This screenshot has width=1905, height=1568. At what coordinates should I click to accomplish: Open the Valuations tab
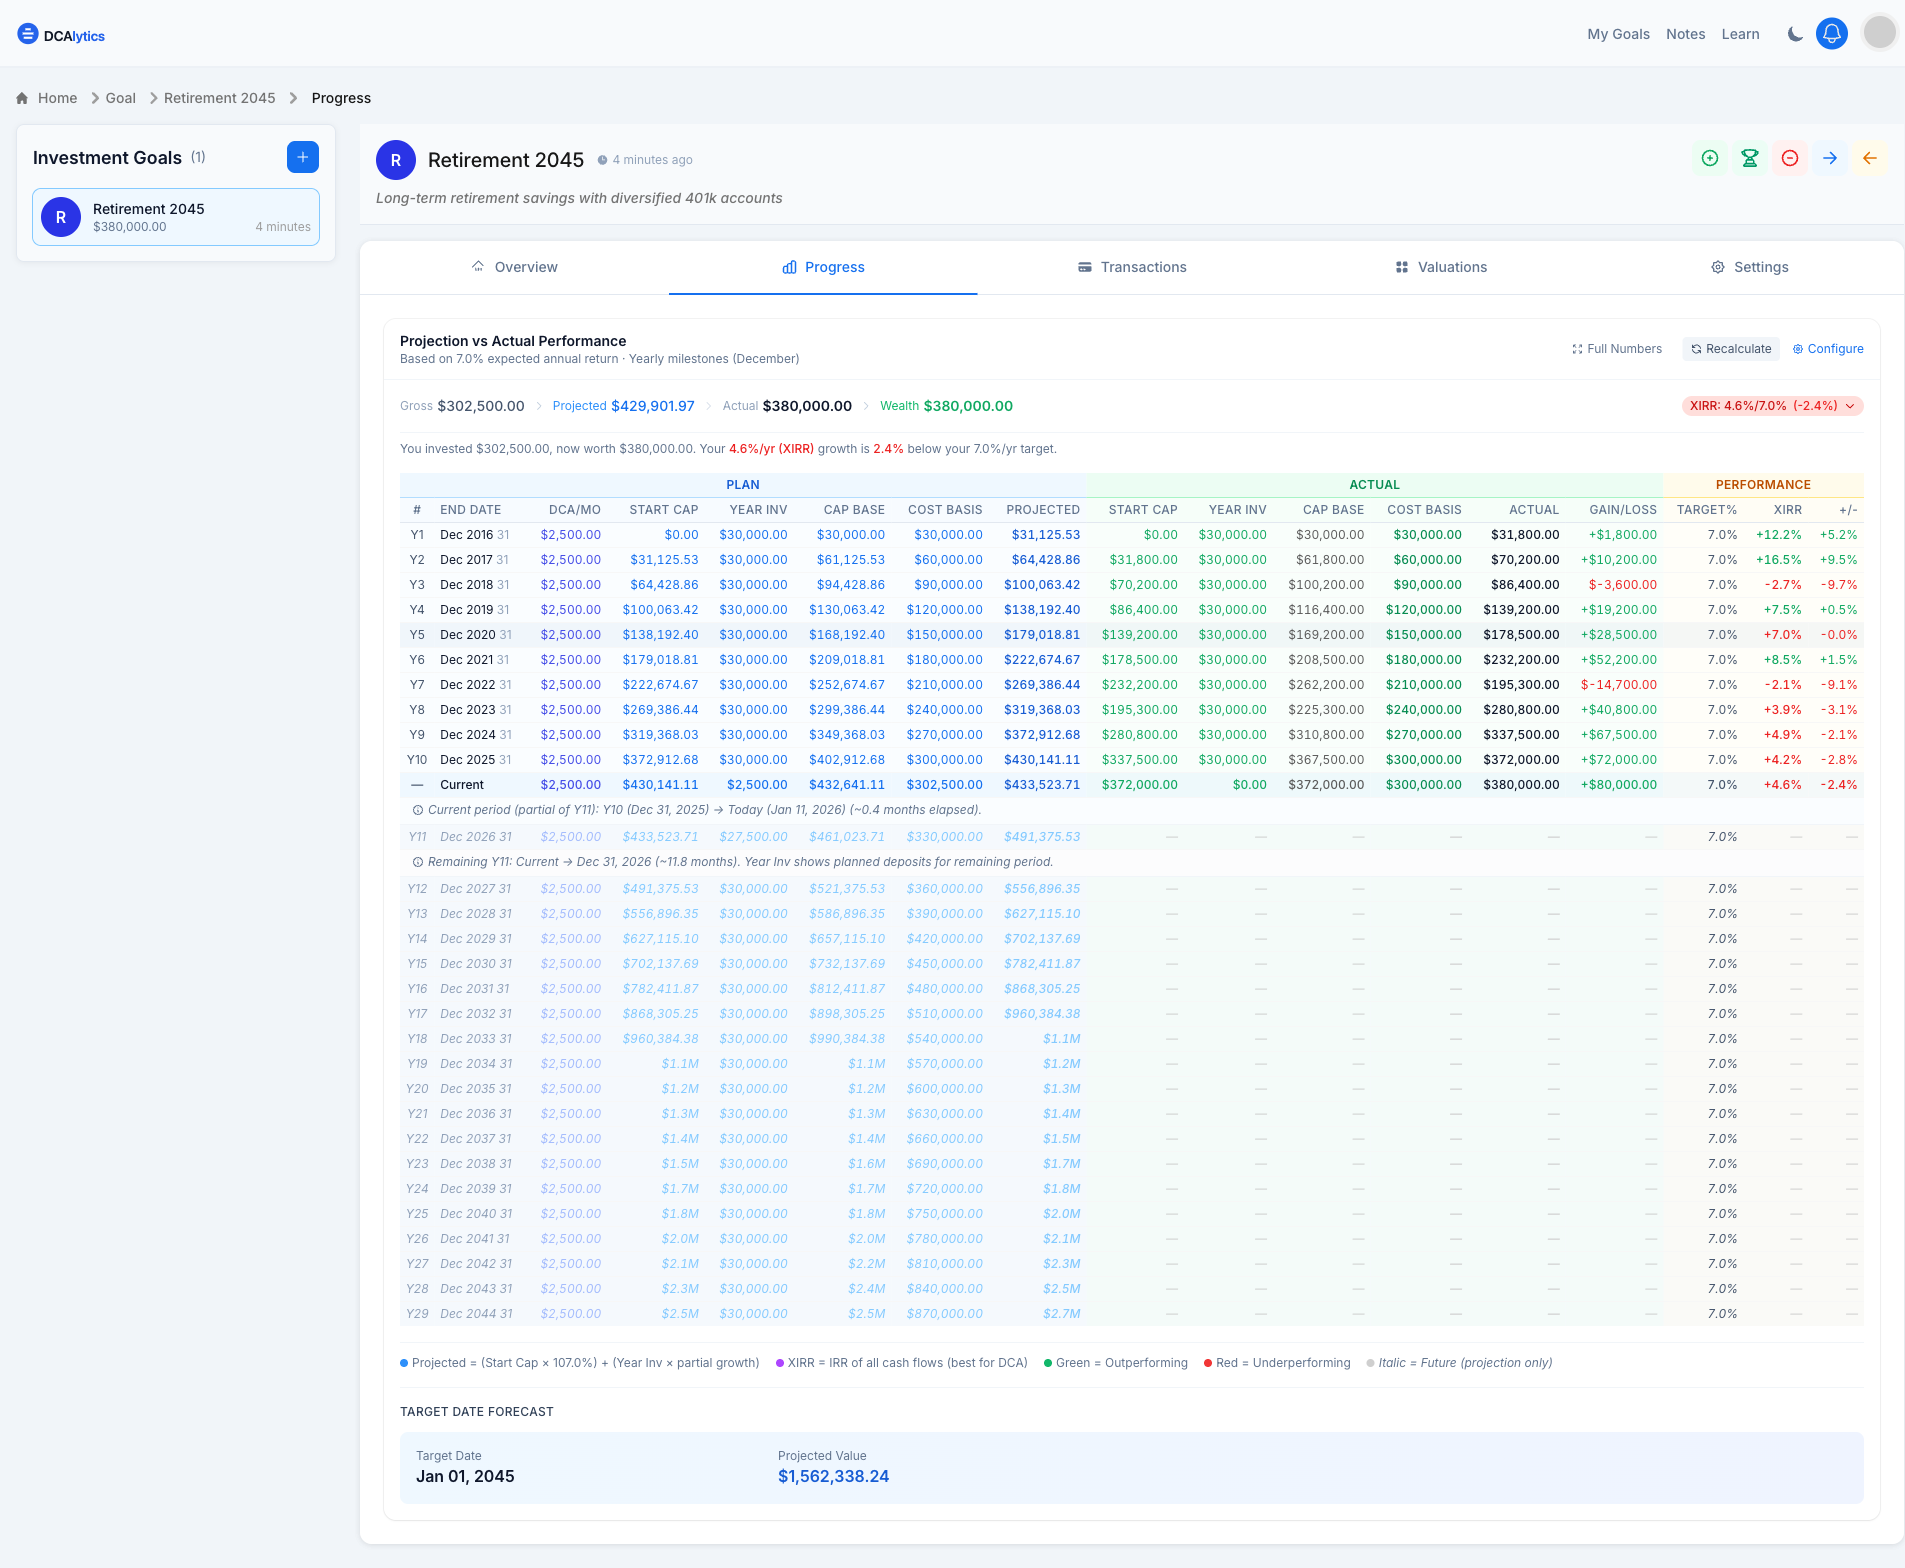(1441, 267)
